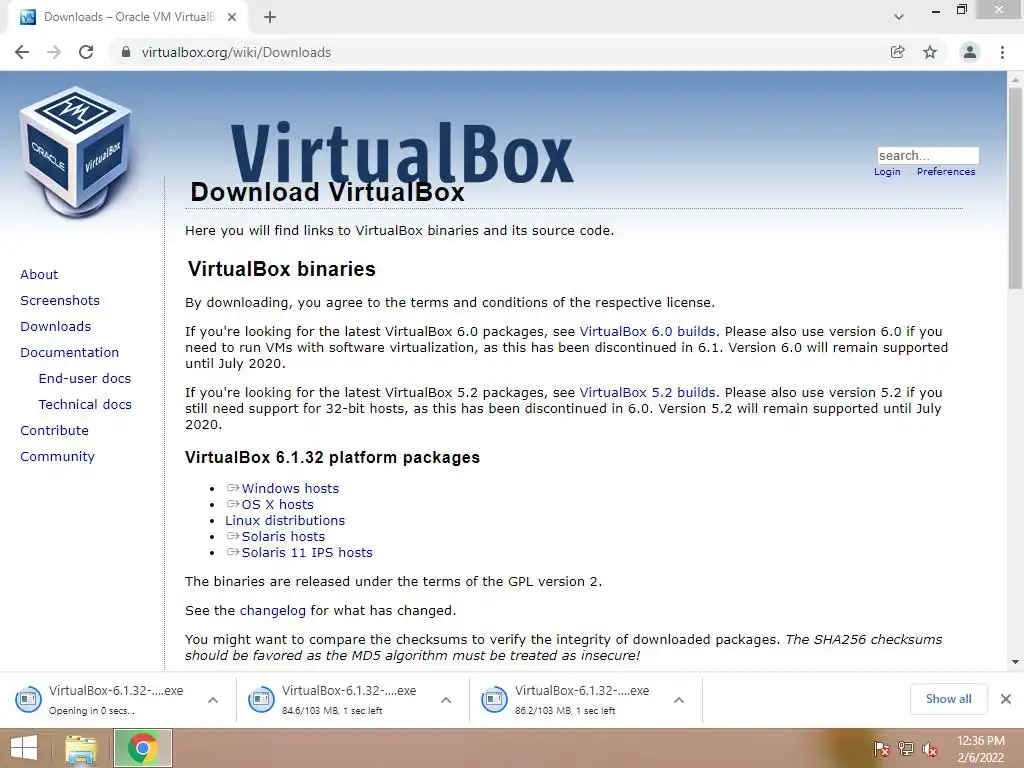The image size is (1024, 768).
Task: Open Contribute in the sidebar
Action: pyautogui.click(x=54, y=431)
